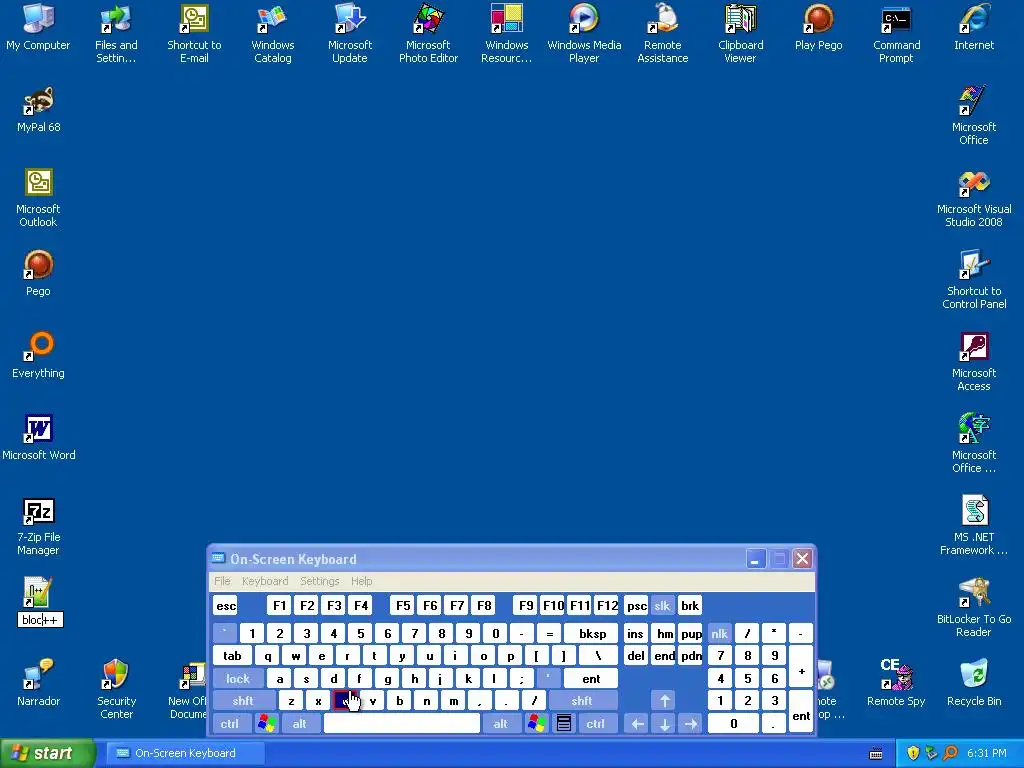
Task: Click the keyboard icon in system tray
Action: click(x=876, y=754)
